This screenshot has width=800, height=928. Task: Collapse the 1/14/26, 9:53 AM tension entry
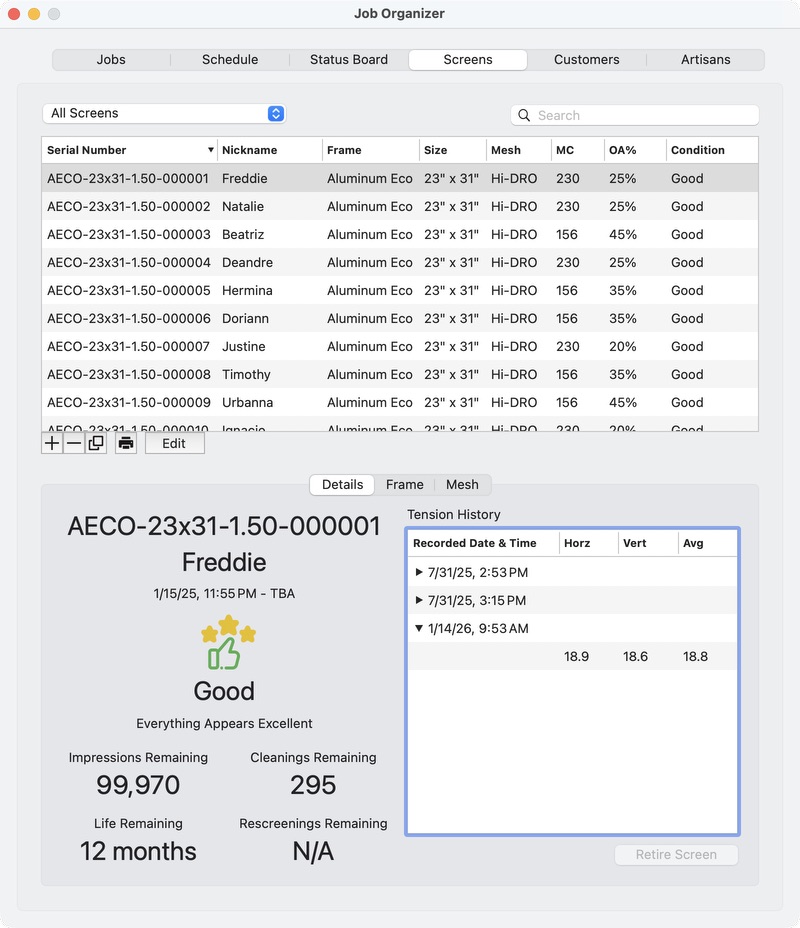click(419, 629)
